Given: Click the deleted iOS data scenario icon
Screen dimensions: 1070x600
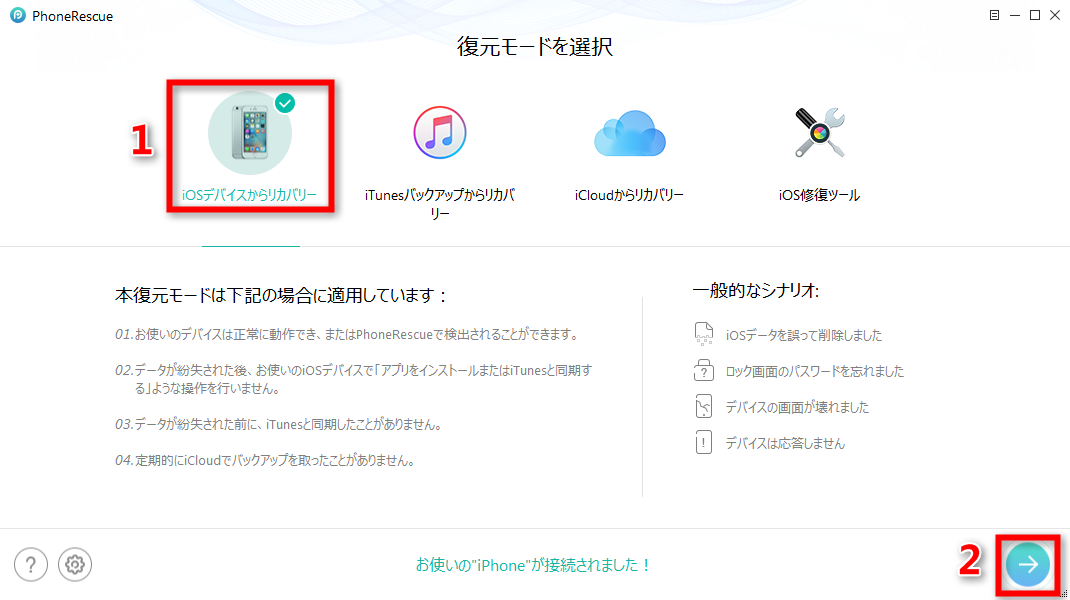Looking at the screenshot, I should click(704, 334).
